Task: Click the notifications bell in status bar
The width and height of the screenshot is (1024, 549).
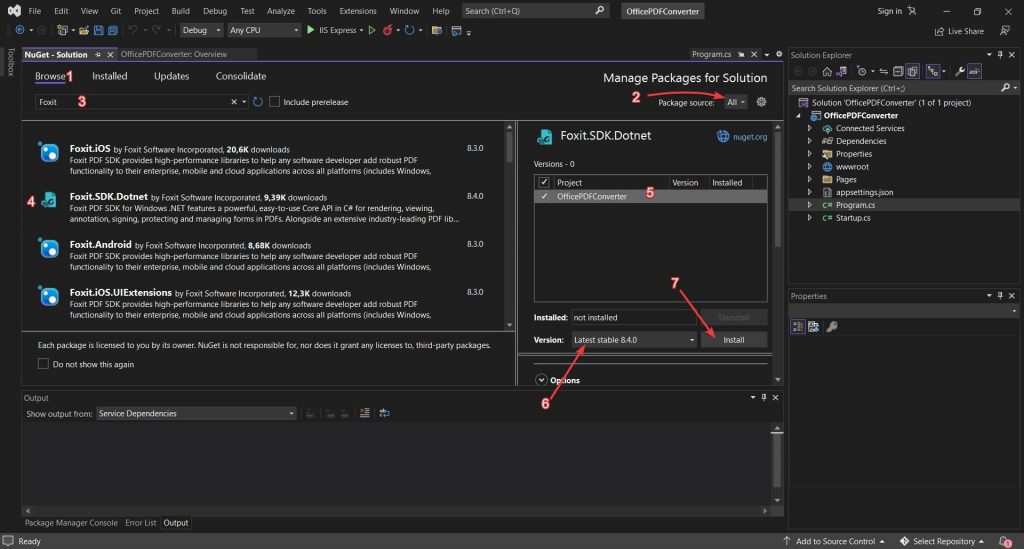Action: pos(1004,541)
